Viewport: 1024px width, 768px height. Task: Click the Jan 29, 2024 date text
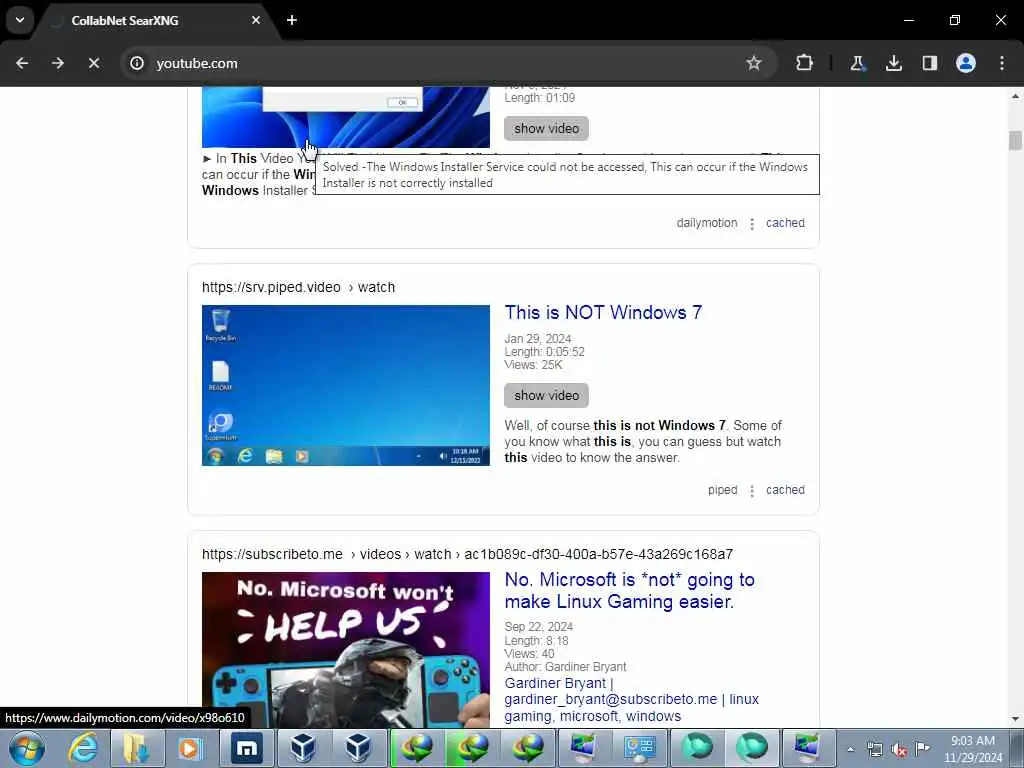click(x=537, y=339)
